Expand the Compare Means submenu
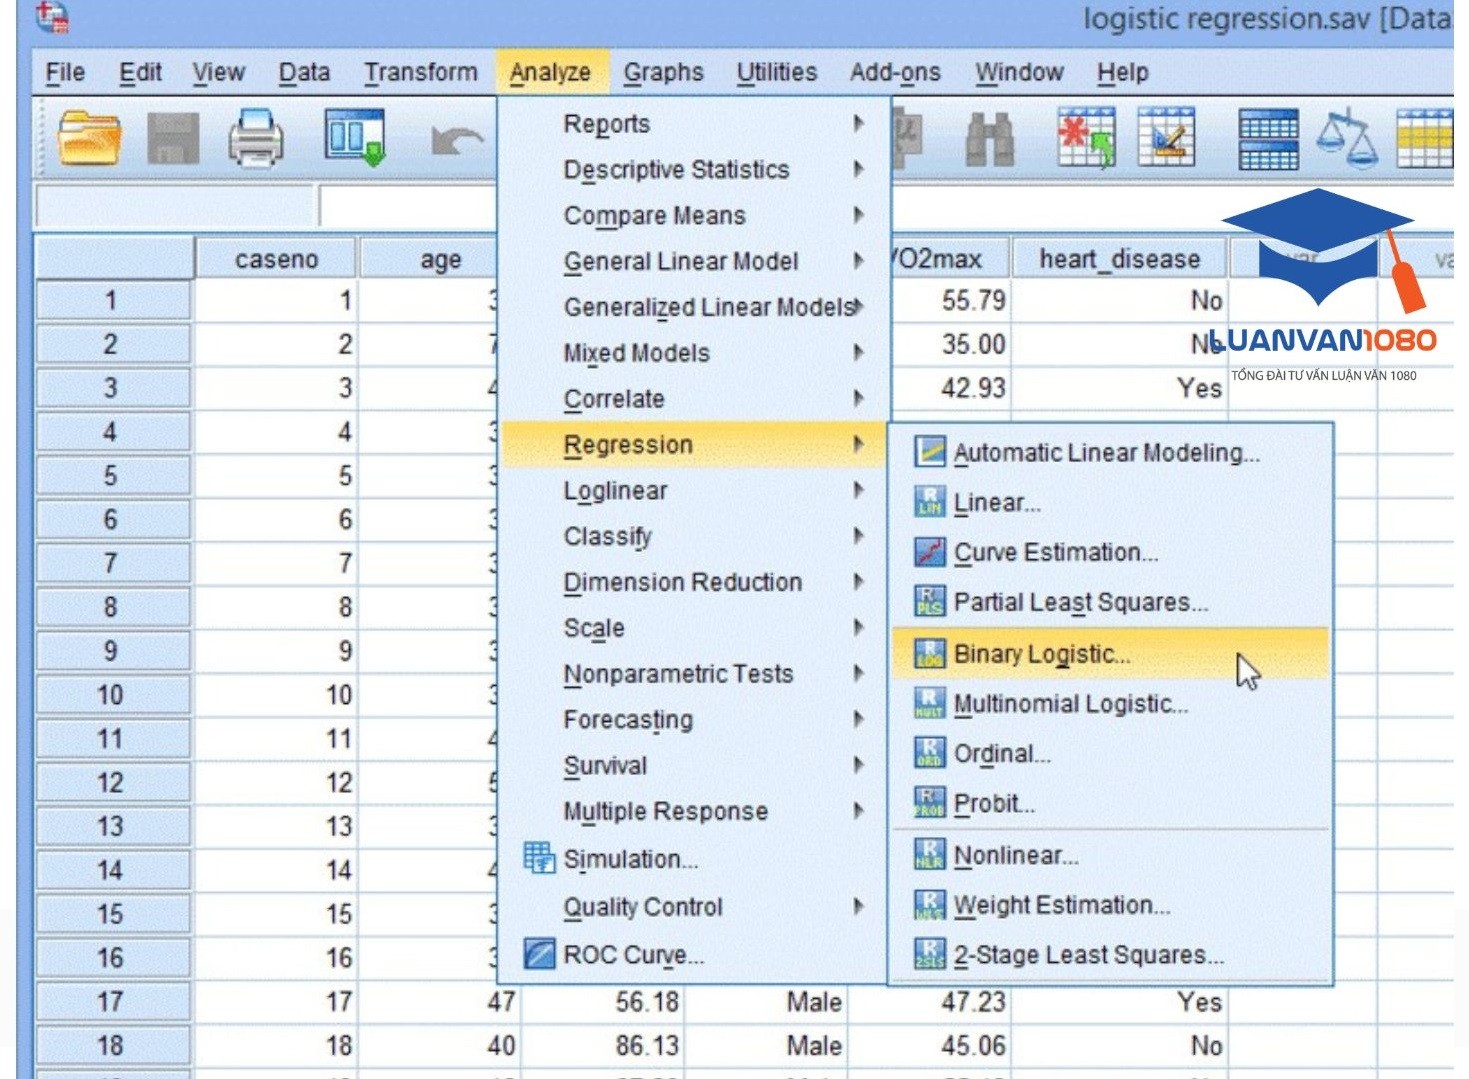Screen dimensions: 1469x1079 [x=654, y=216]
